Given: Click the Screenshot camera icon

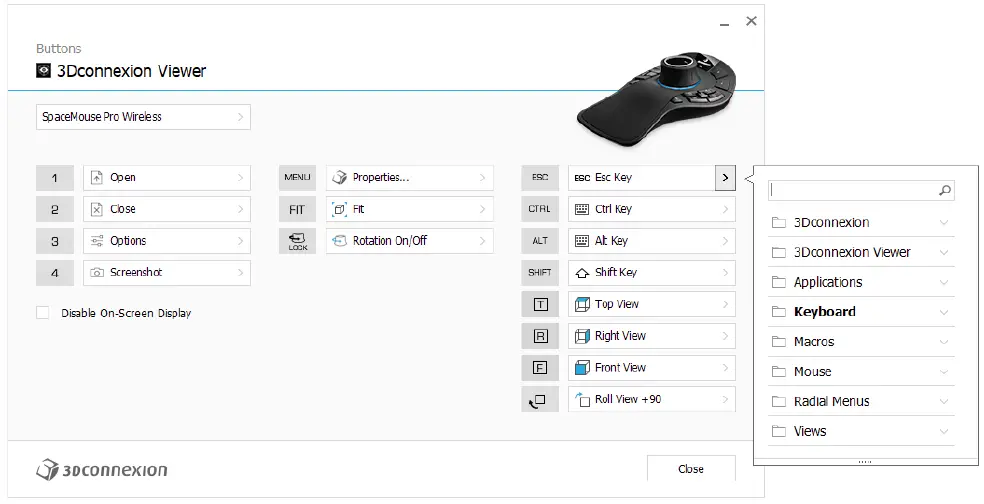Looking at the screenshot, I should (x=97, y=273).
